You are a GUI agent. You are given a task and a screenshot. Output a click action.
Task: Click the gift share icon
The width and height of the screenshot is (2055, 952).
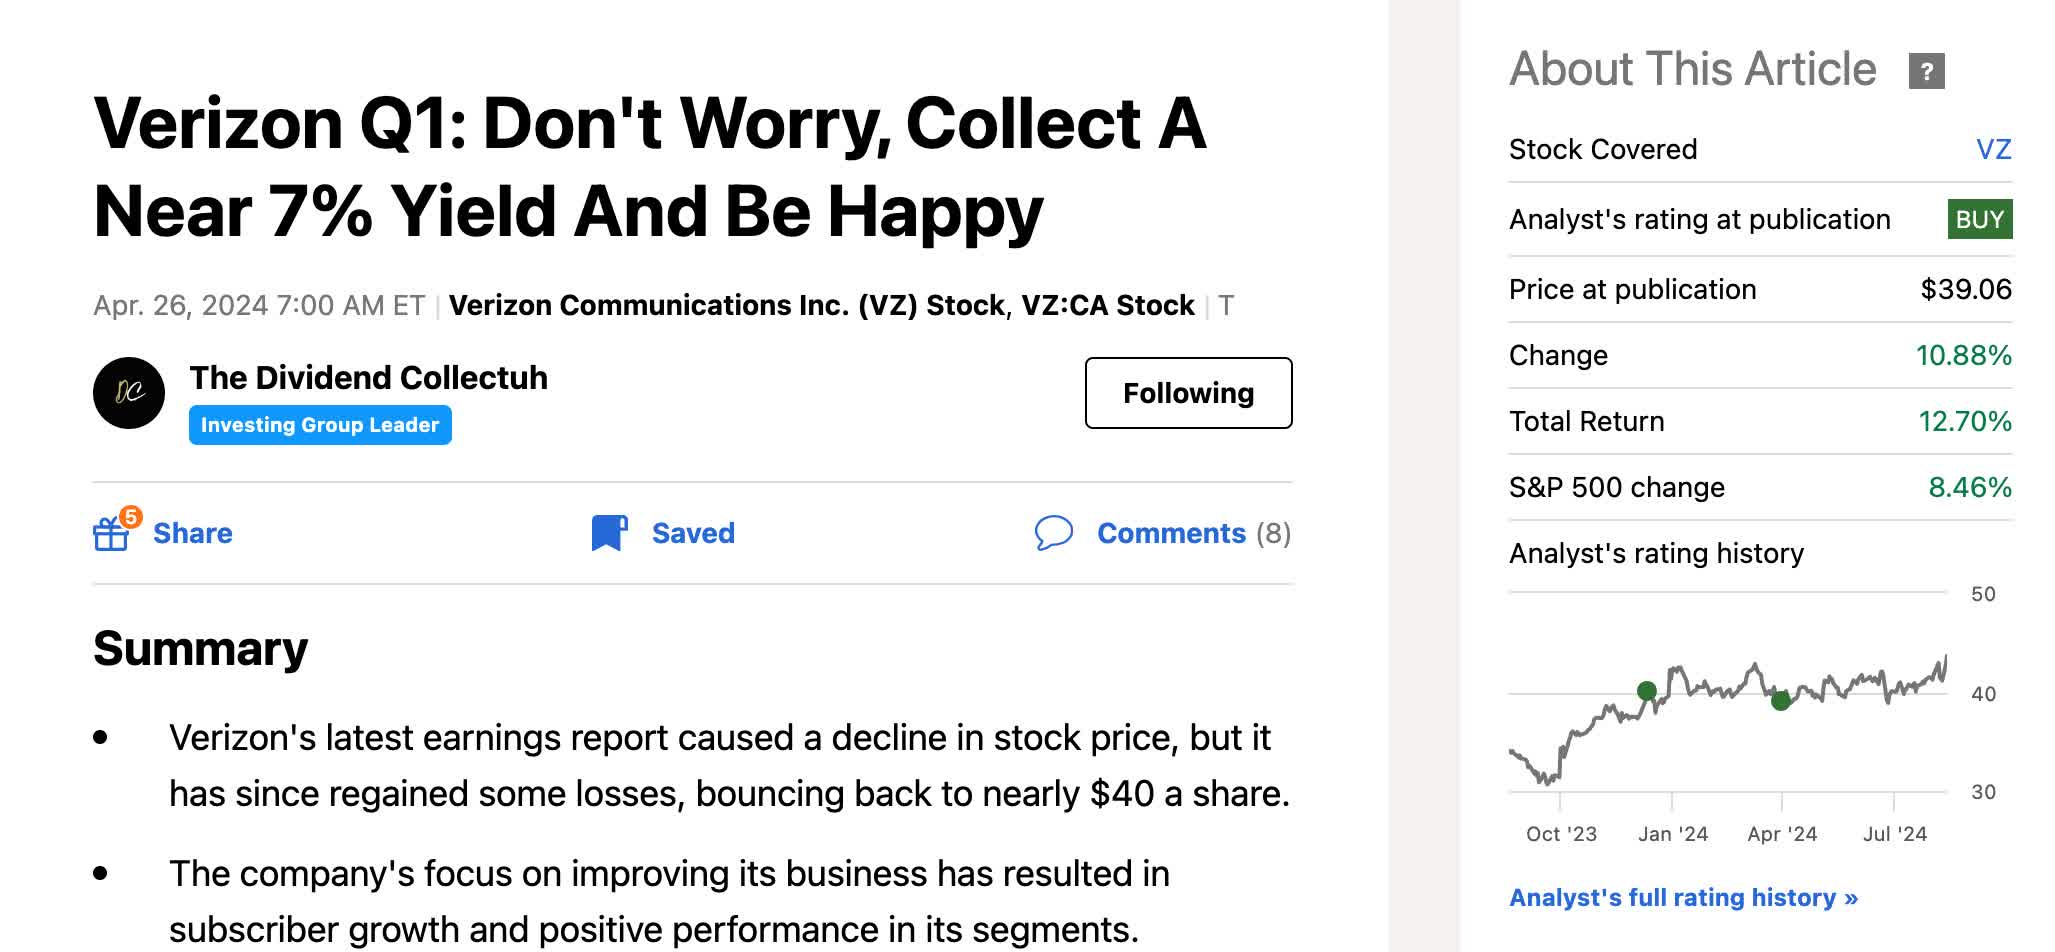pyautogui.click(x=110, y=535)
